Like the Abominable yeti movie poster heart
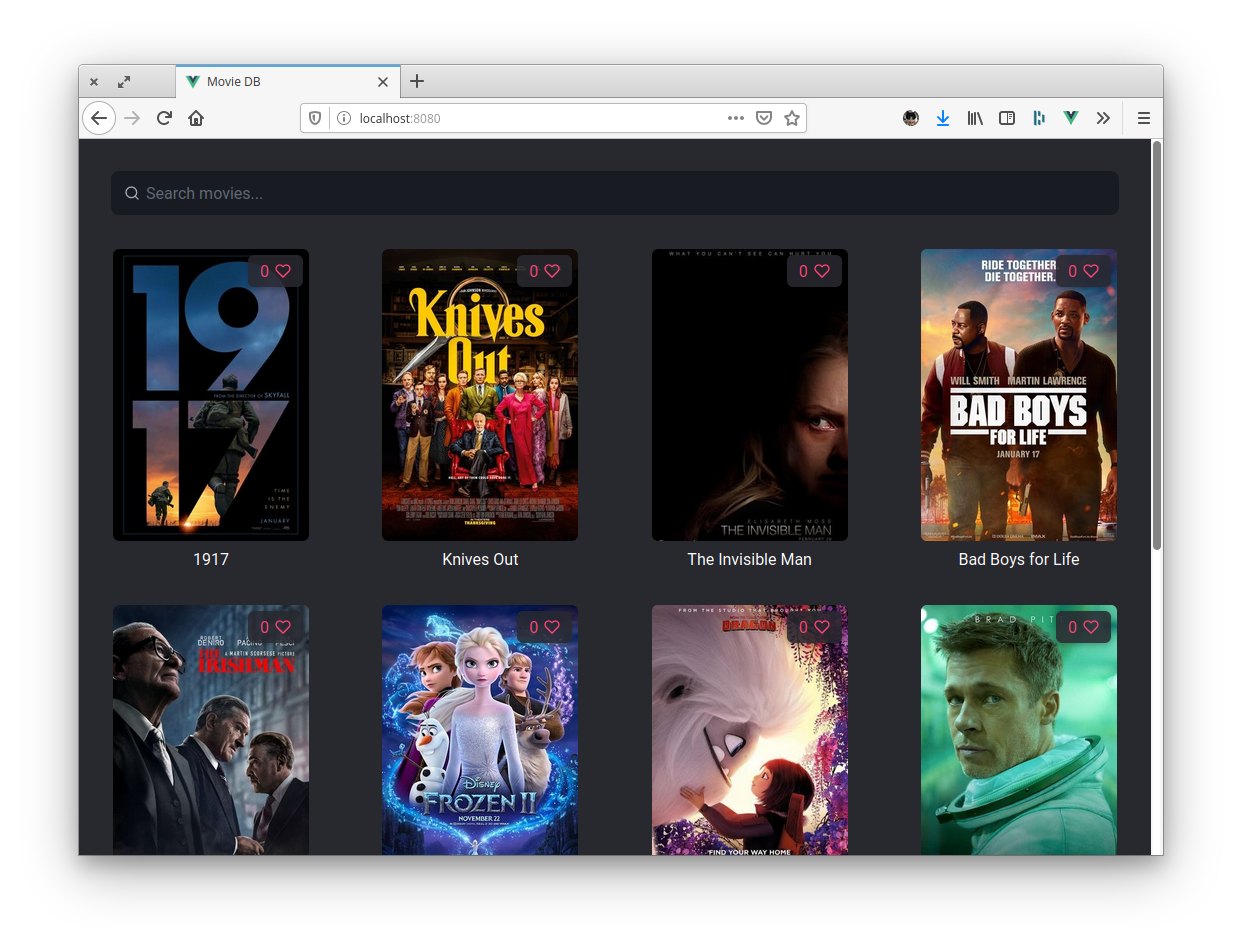1242x948 pixels. pyautogui.click(x=814, y=627)
